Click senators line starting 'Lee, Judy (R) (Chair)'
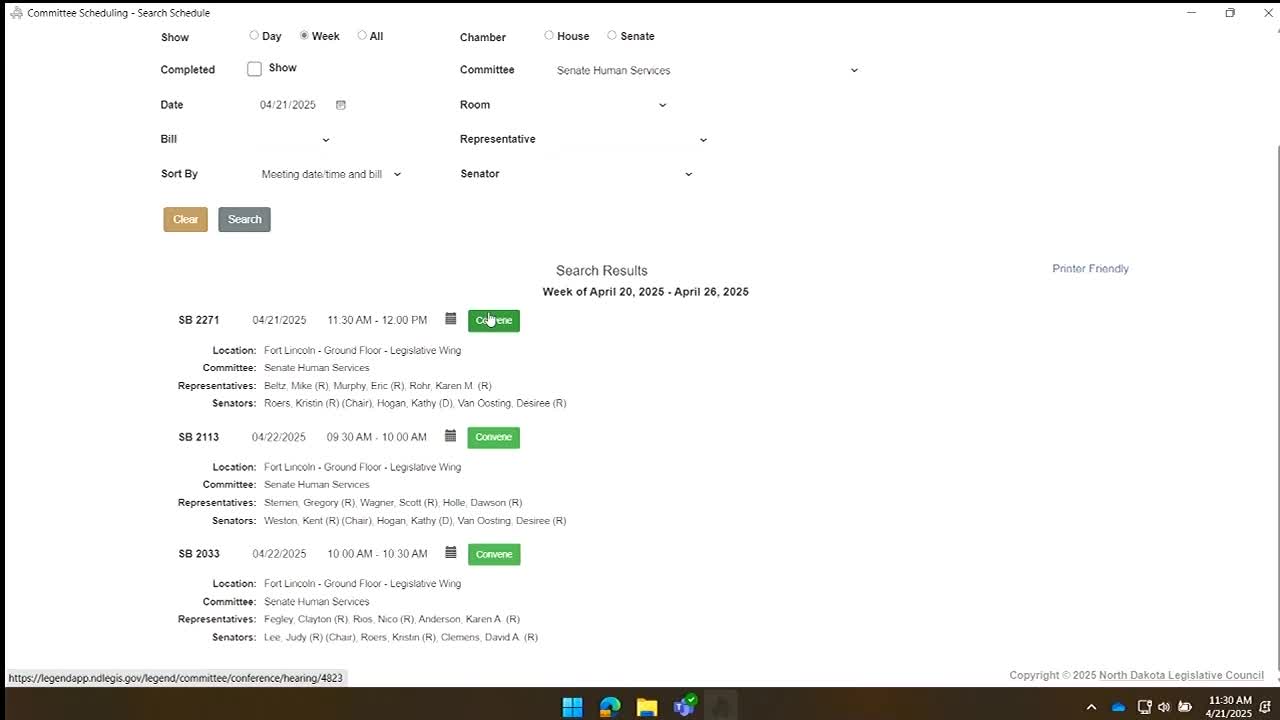 tap(401, 637)
